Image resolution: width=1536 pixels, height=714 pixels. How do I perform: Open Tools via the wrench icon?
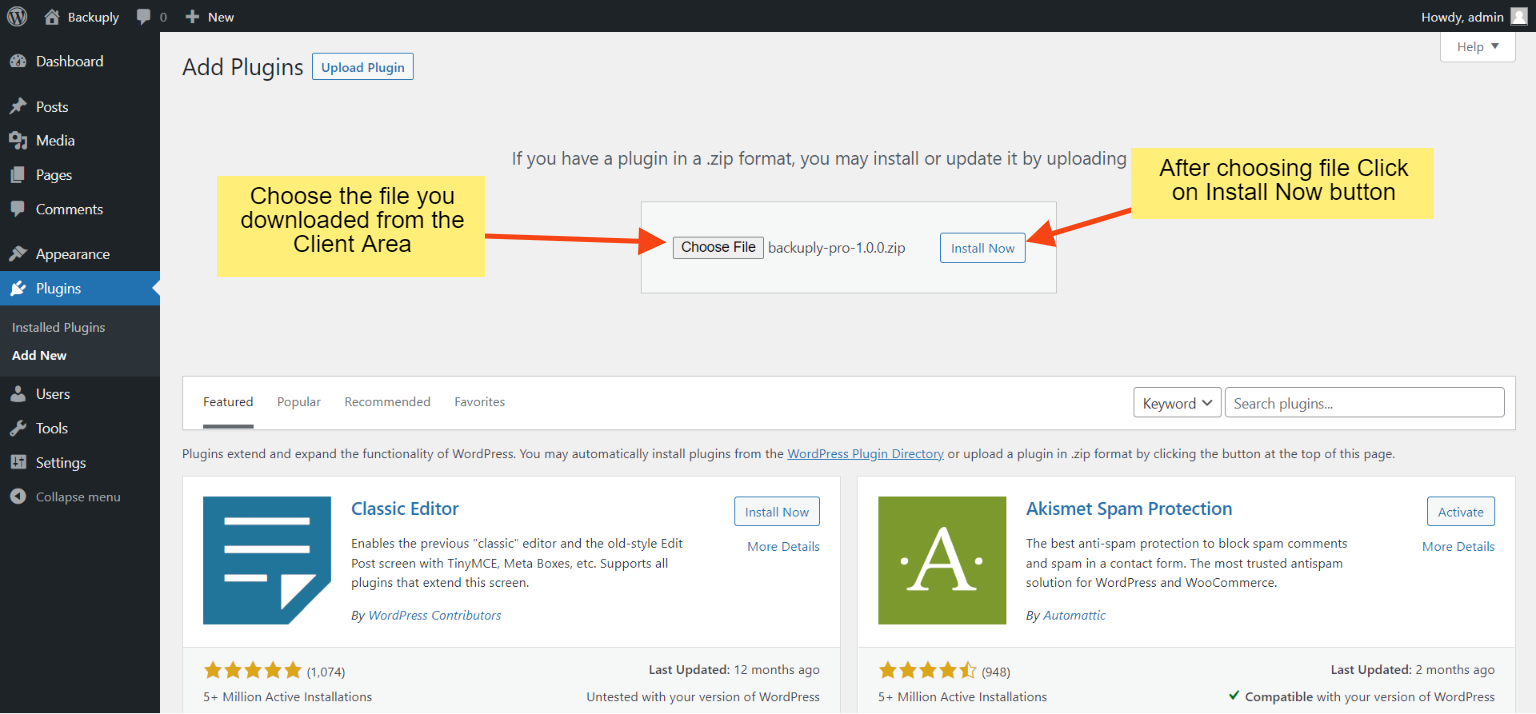(18, 428)
